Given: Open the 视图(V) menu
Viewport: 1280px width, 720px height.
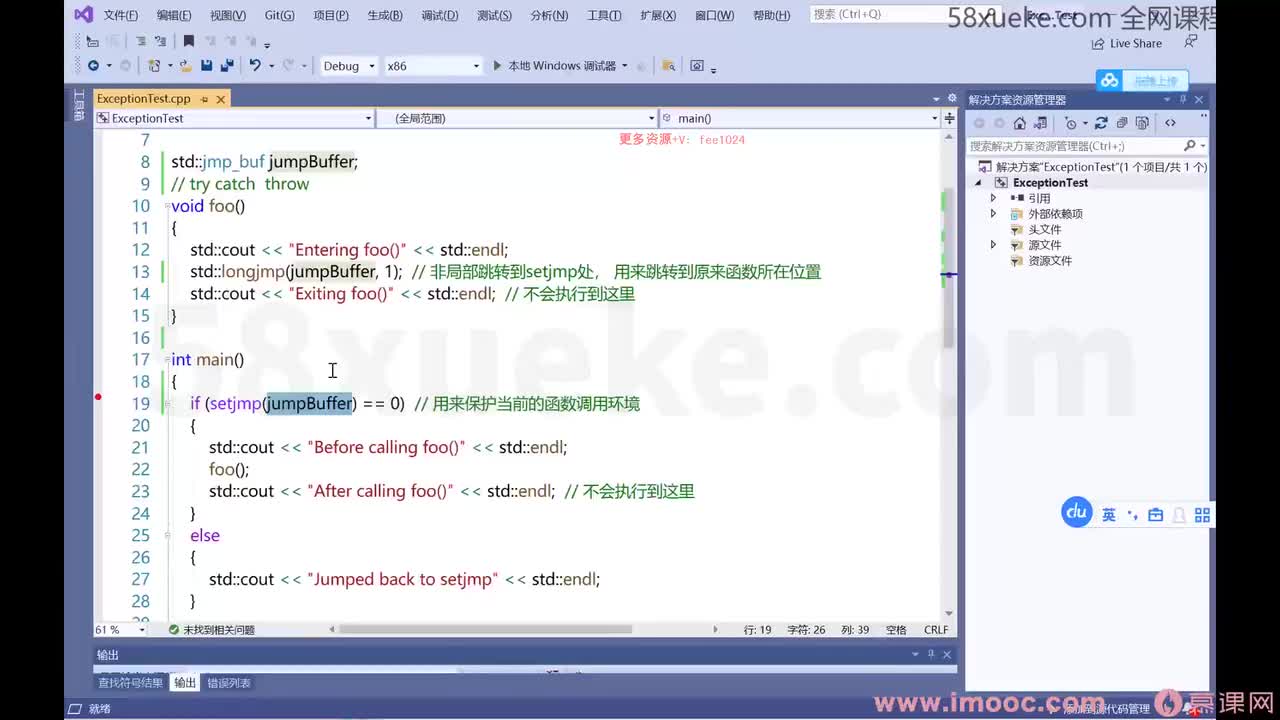Looking at the screenshot, I should pos(228,15).
